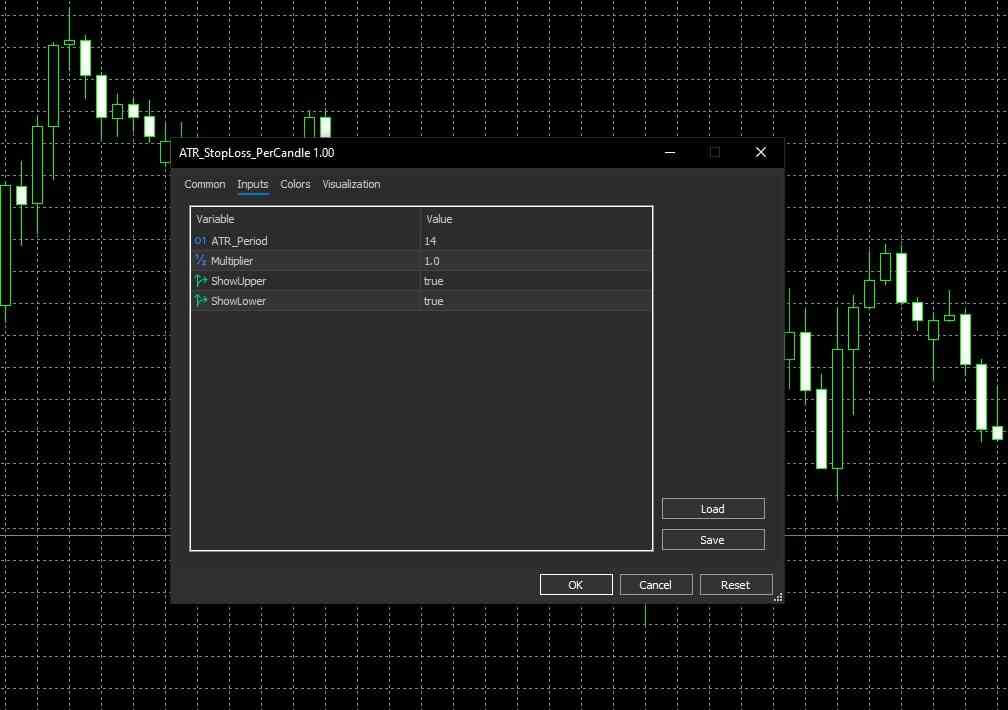Switch to the Common tab
The image size is (1008, 710).
[x=205, y=184]
